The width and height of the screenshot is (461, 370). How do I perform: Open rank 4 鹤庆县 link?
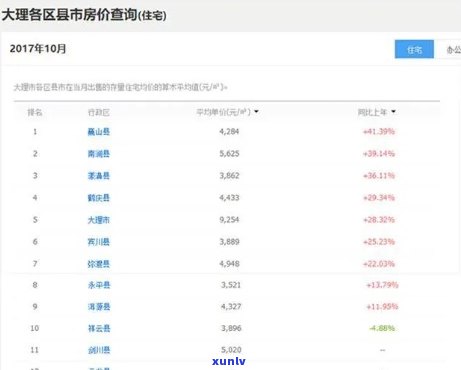pos(99,198)
